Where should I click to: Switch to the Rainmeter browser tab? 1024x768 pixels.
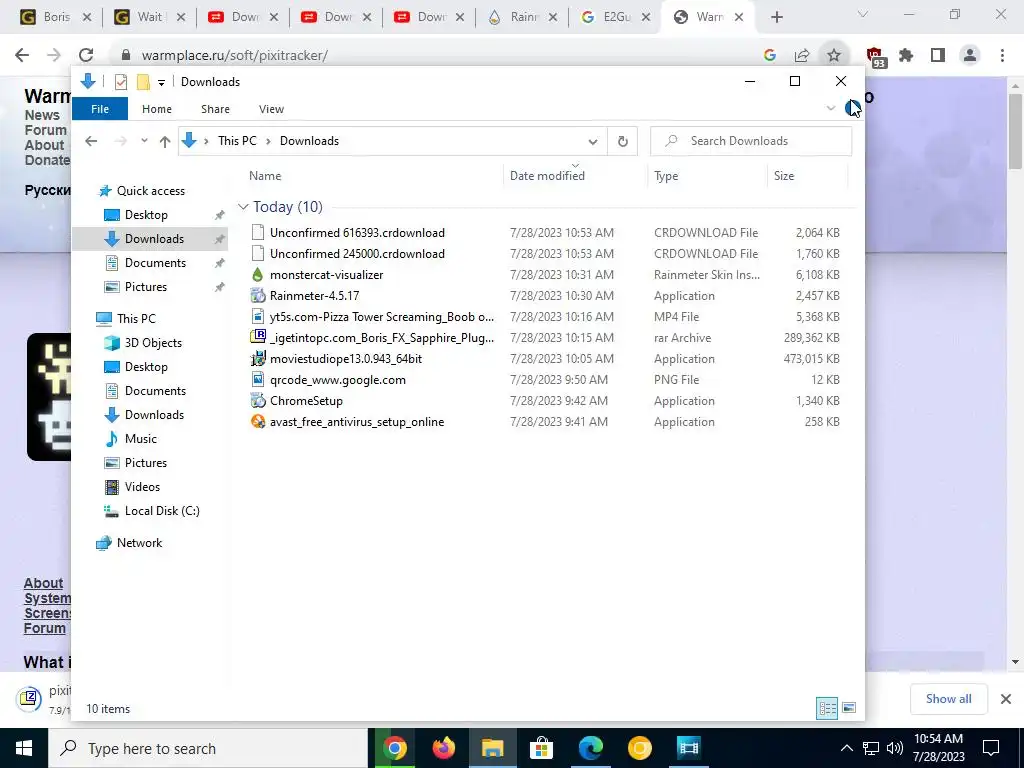coord(522,17)
